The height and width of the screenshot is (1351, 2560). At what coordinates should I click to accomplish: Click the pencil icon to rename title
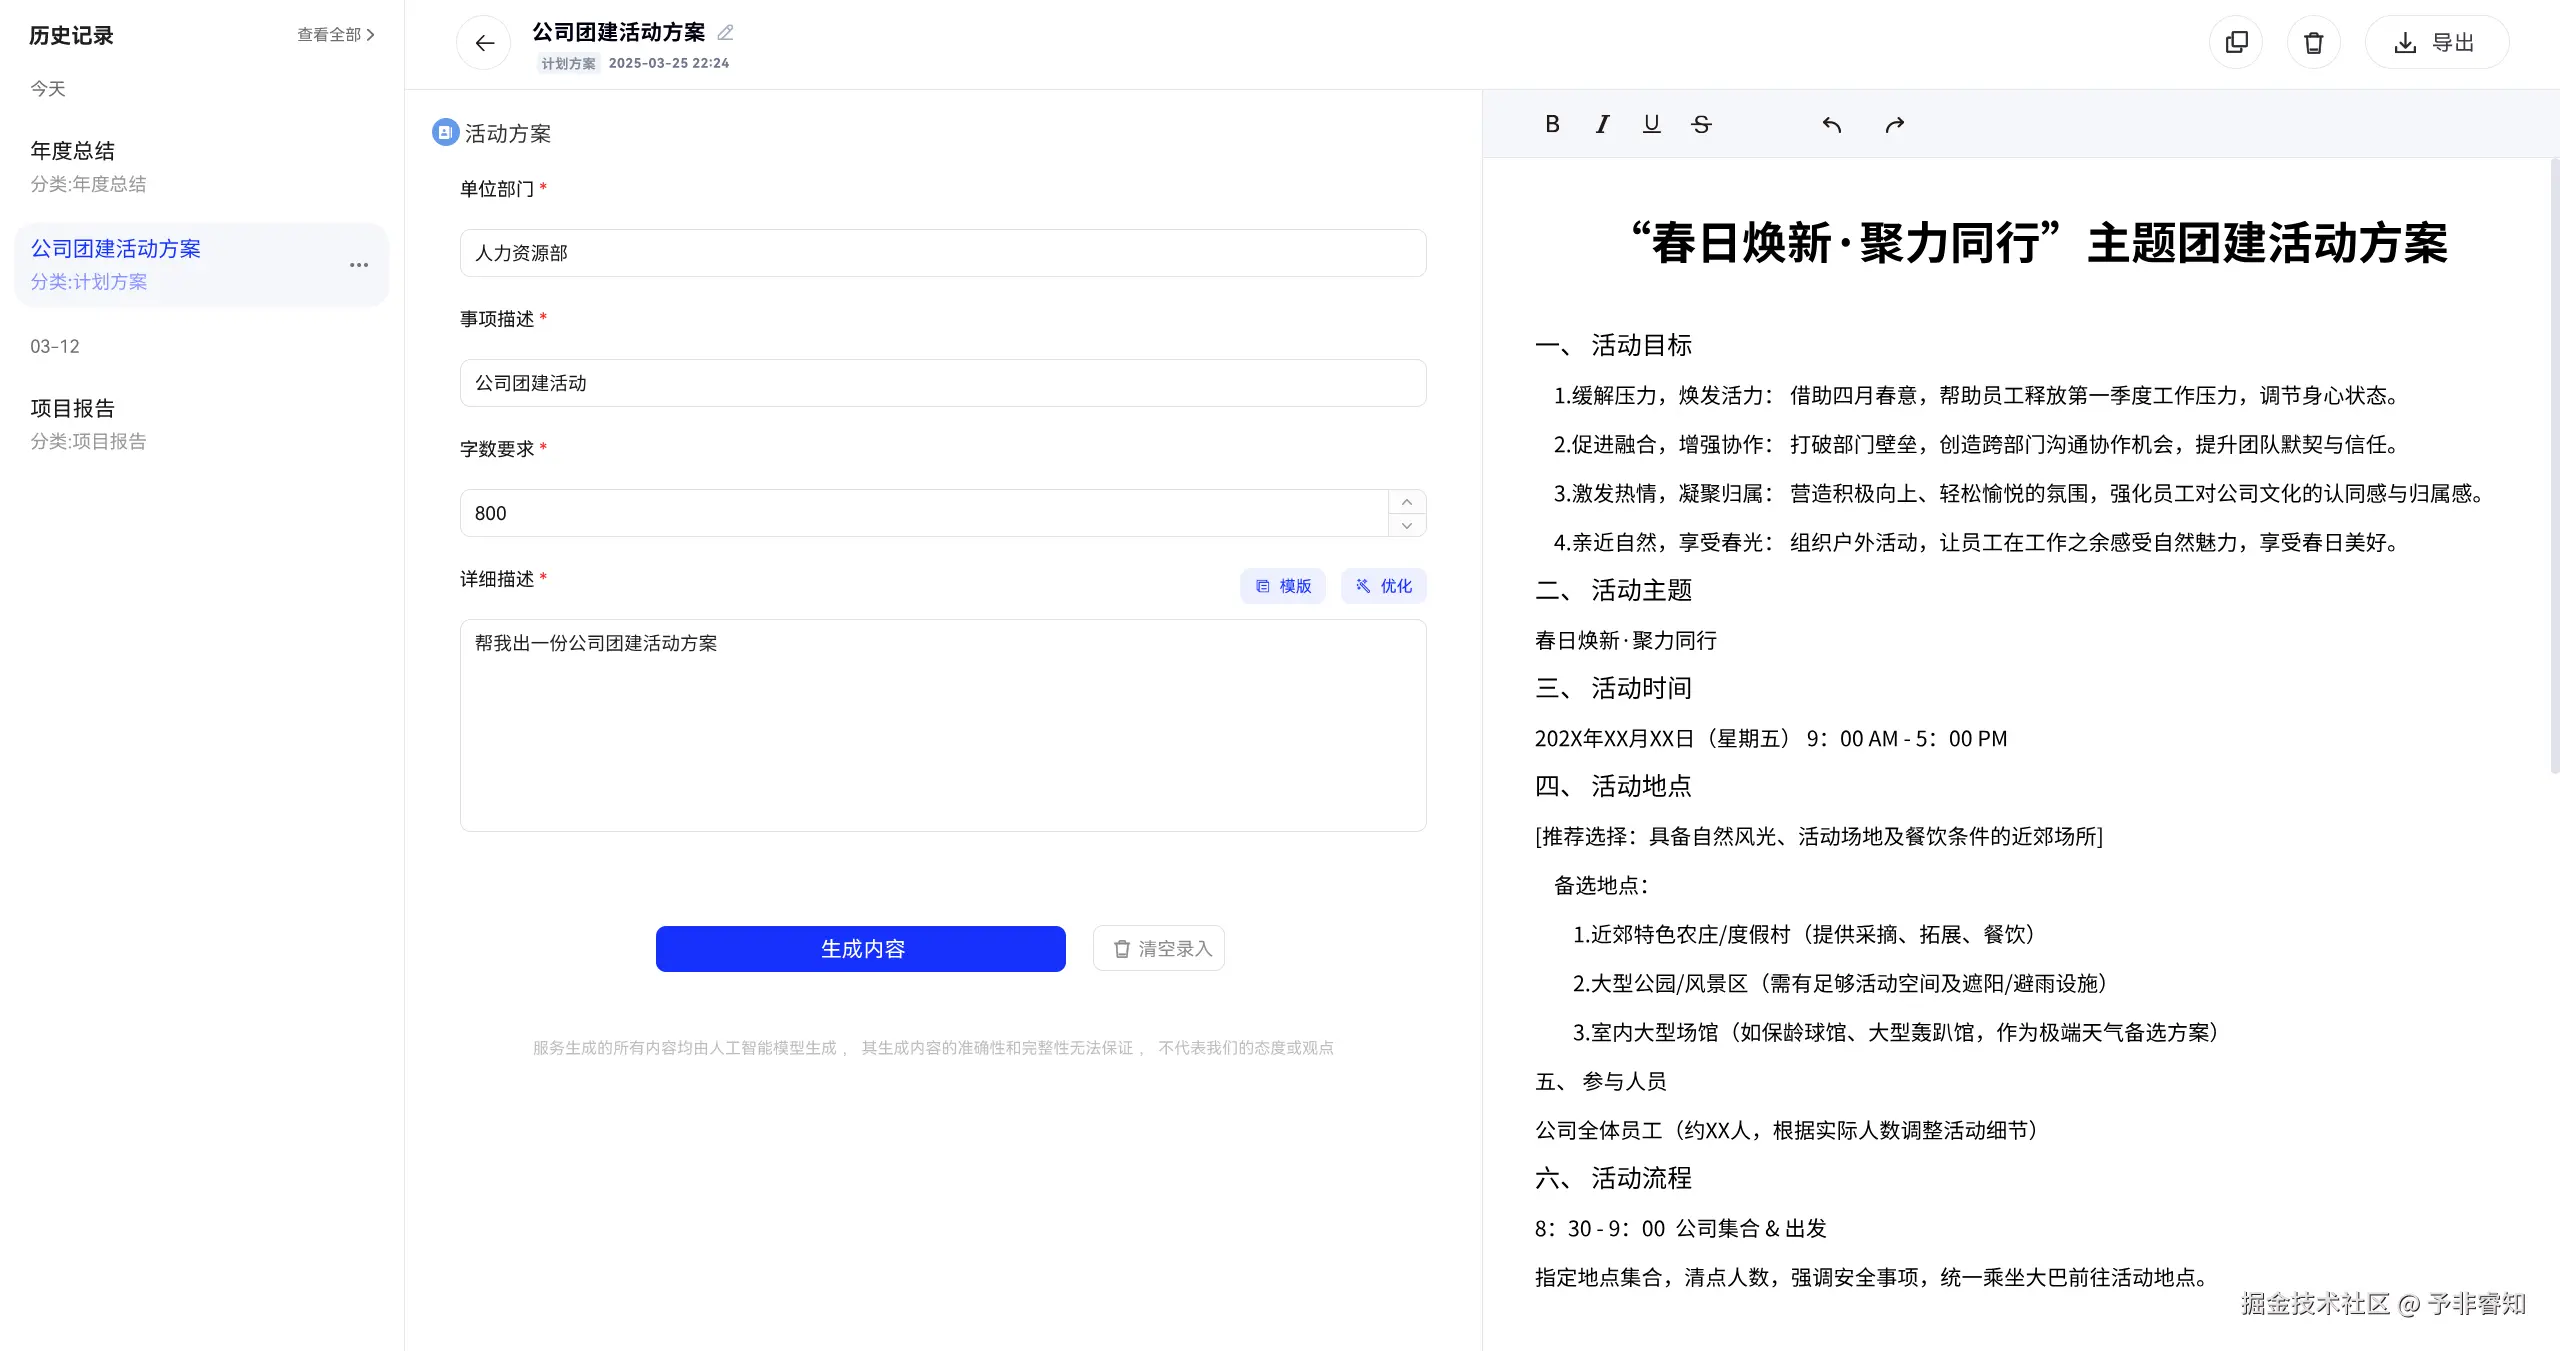(x=726, y=33)
